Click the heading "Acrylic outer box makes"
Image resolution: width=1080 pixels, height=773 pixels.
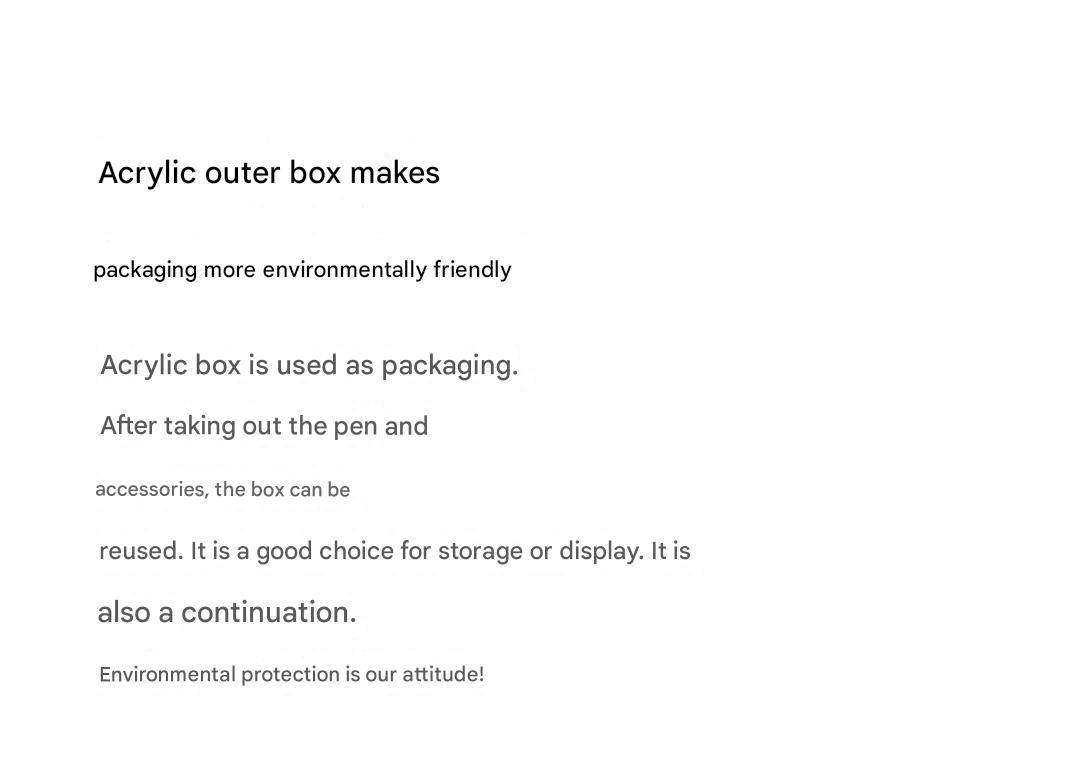click(x=269, y=173)
